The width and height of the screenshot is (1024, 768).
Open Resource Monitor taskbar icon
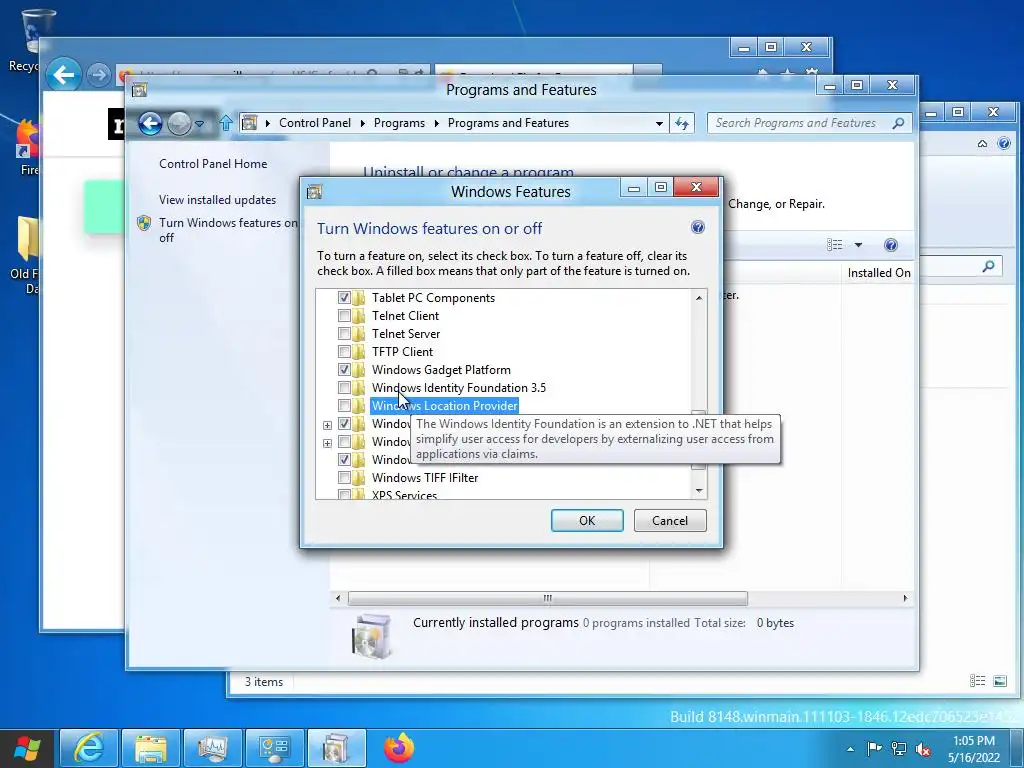213,748
